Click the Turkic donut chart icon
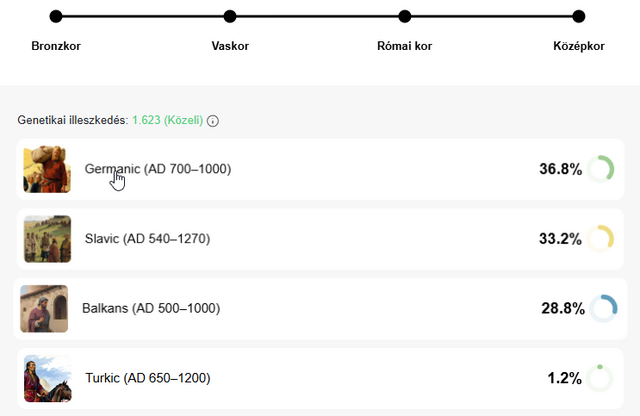640x416 pixels. (600, 378)
